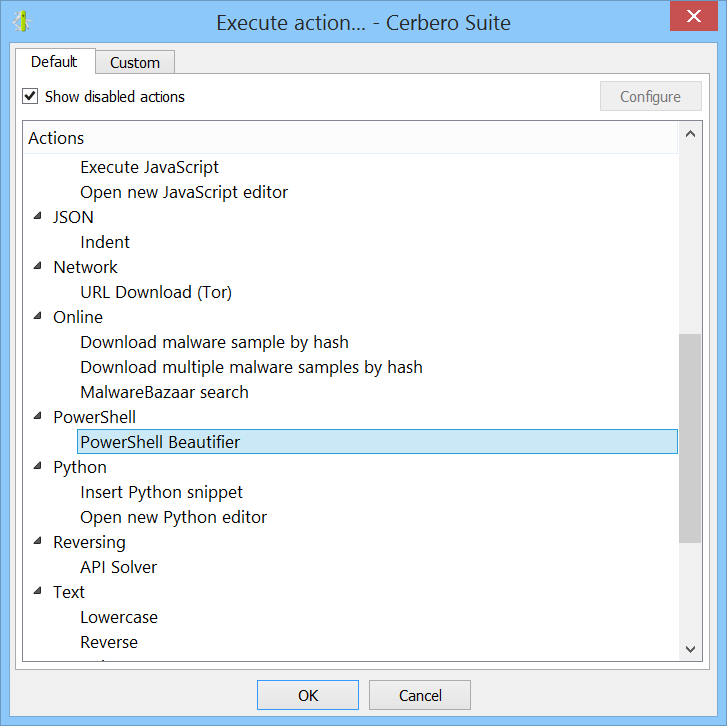Click the Configure button

650,96
